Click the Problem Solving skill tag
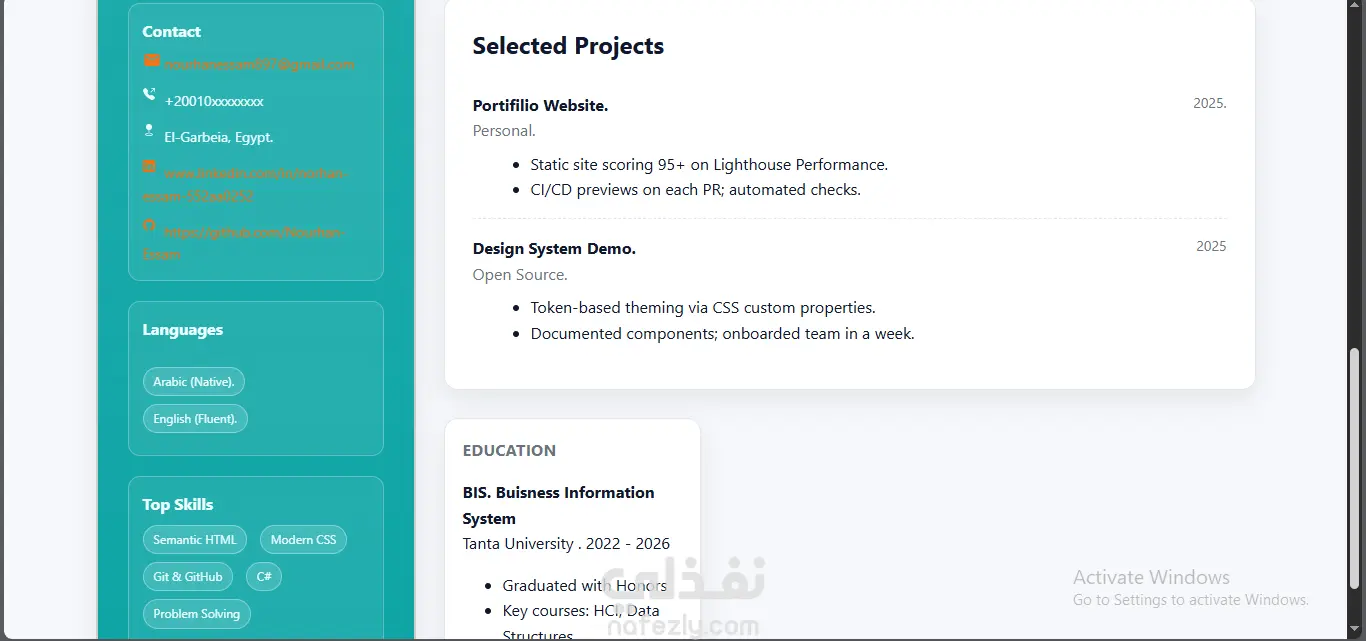This screenshot has width=1366, height=641. pyautogui.click(x=197, y=614)
